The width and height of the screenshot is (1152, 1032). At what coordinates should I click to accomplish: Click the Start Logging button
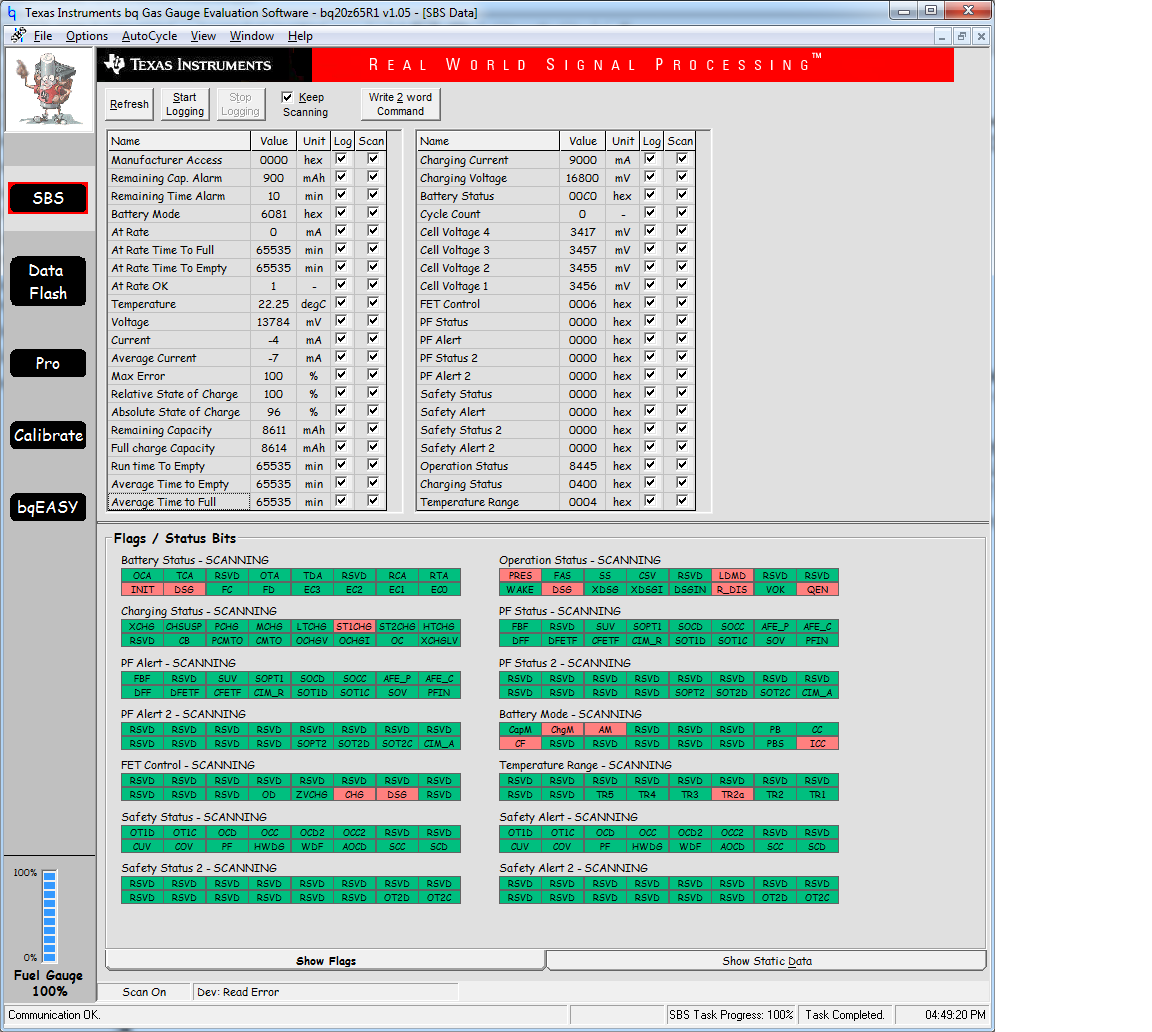[x=184, y=104]
